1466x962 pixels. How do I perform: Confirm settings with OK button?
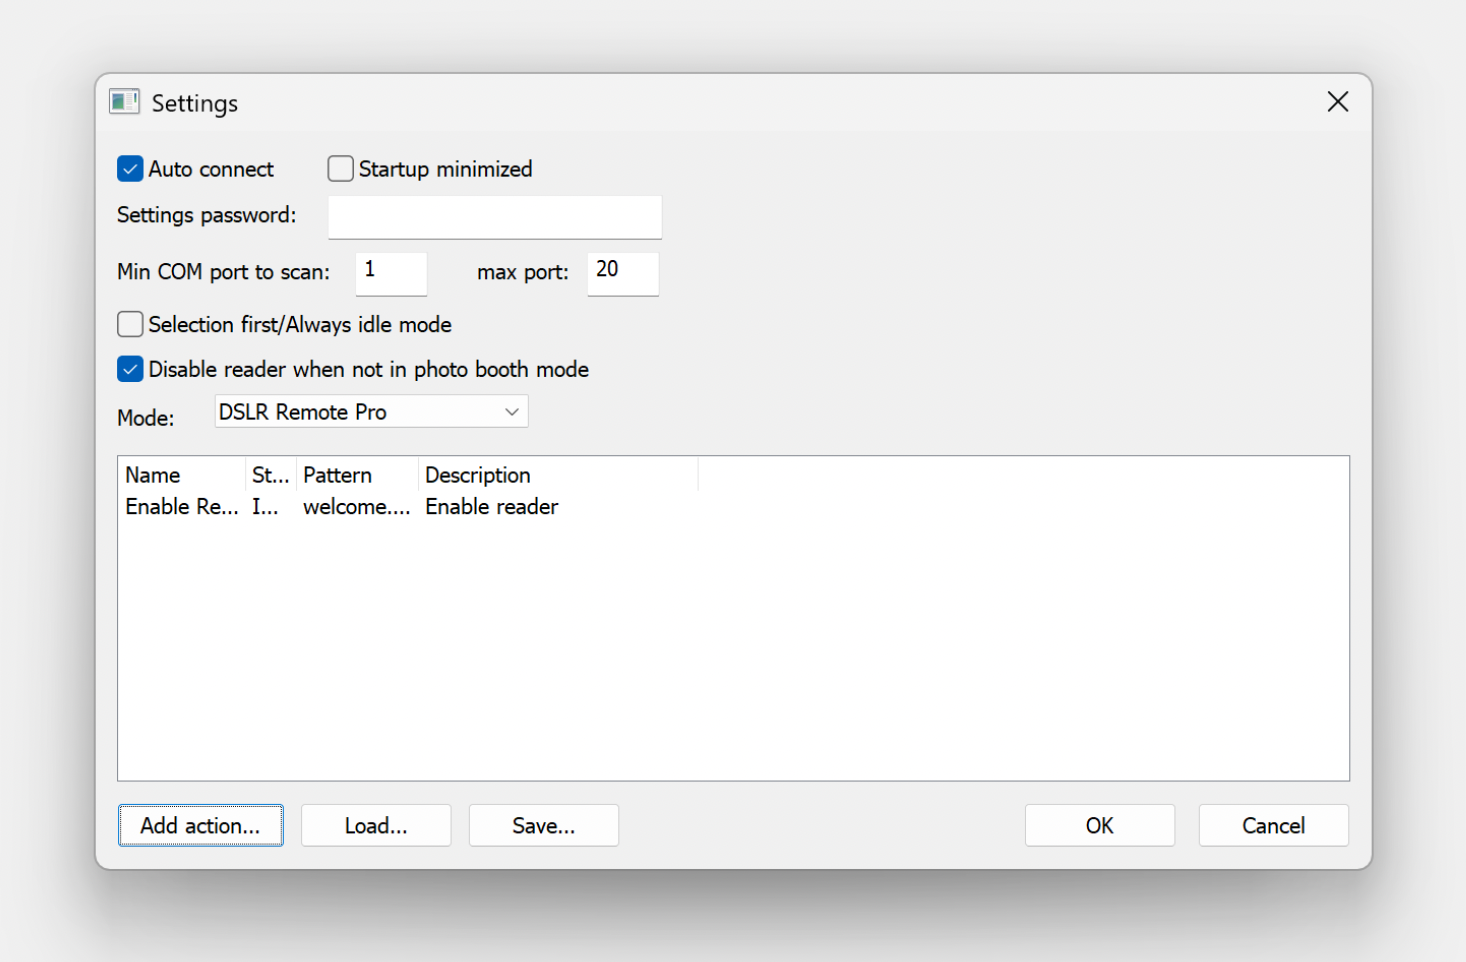[1099, 826]
